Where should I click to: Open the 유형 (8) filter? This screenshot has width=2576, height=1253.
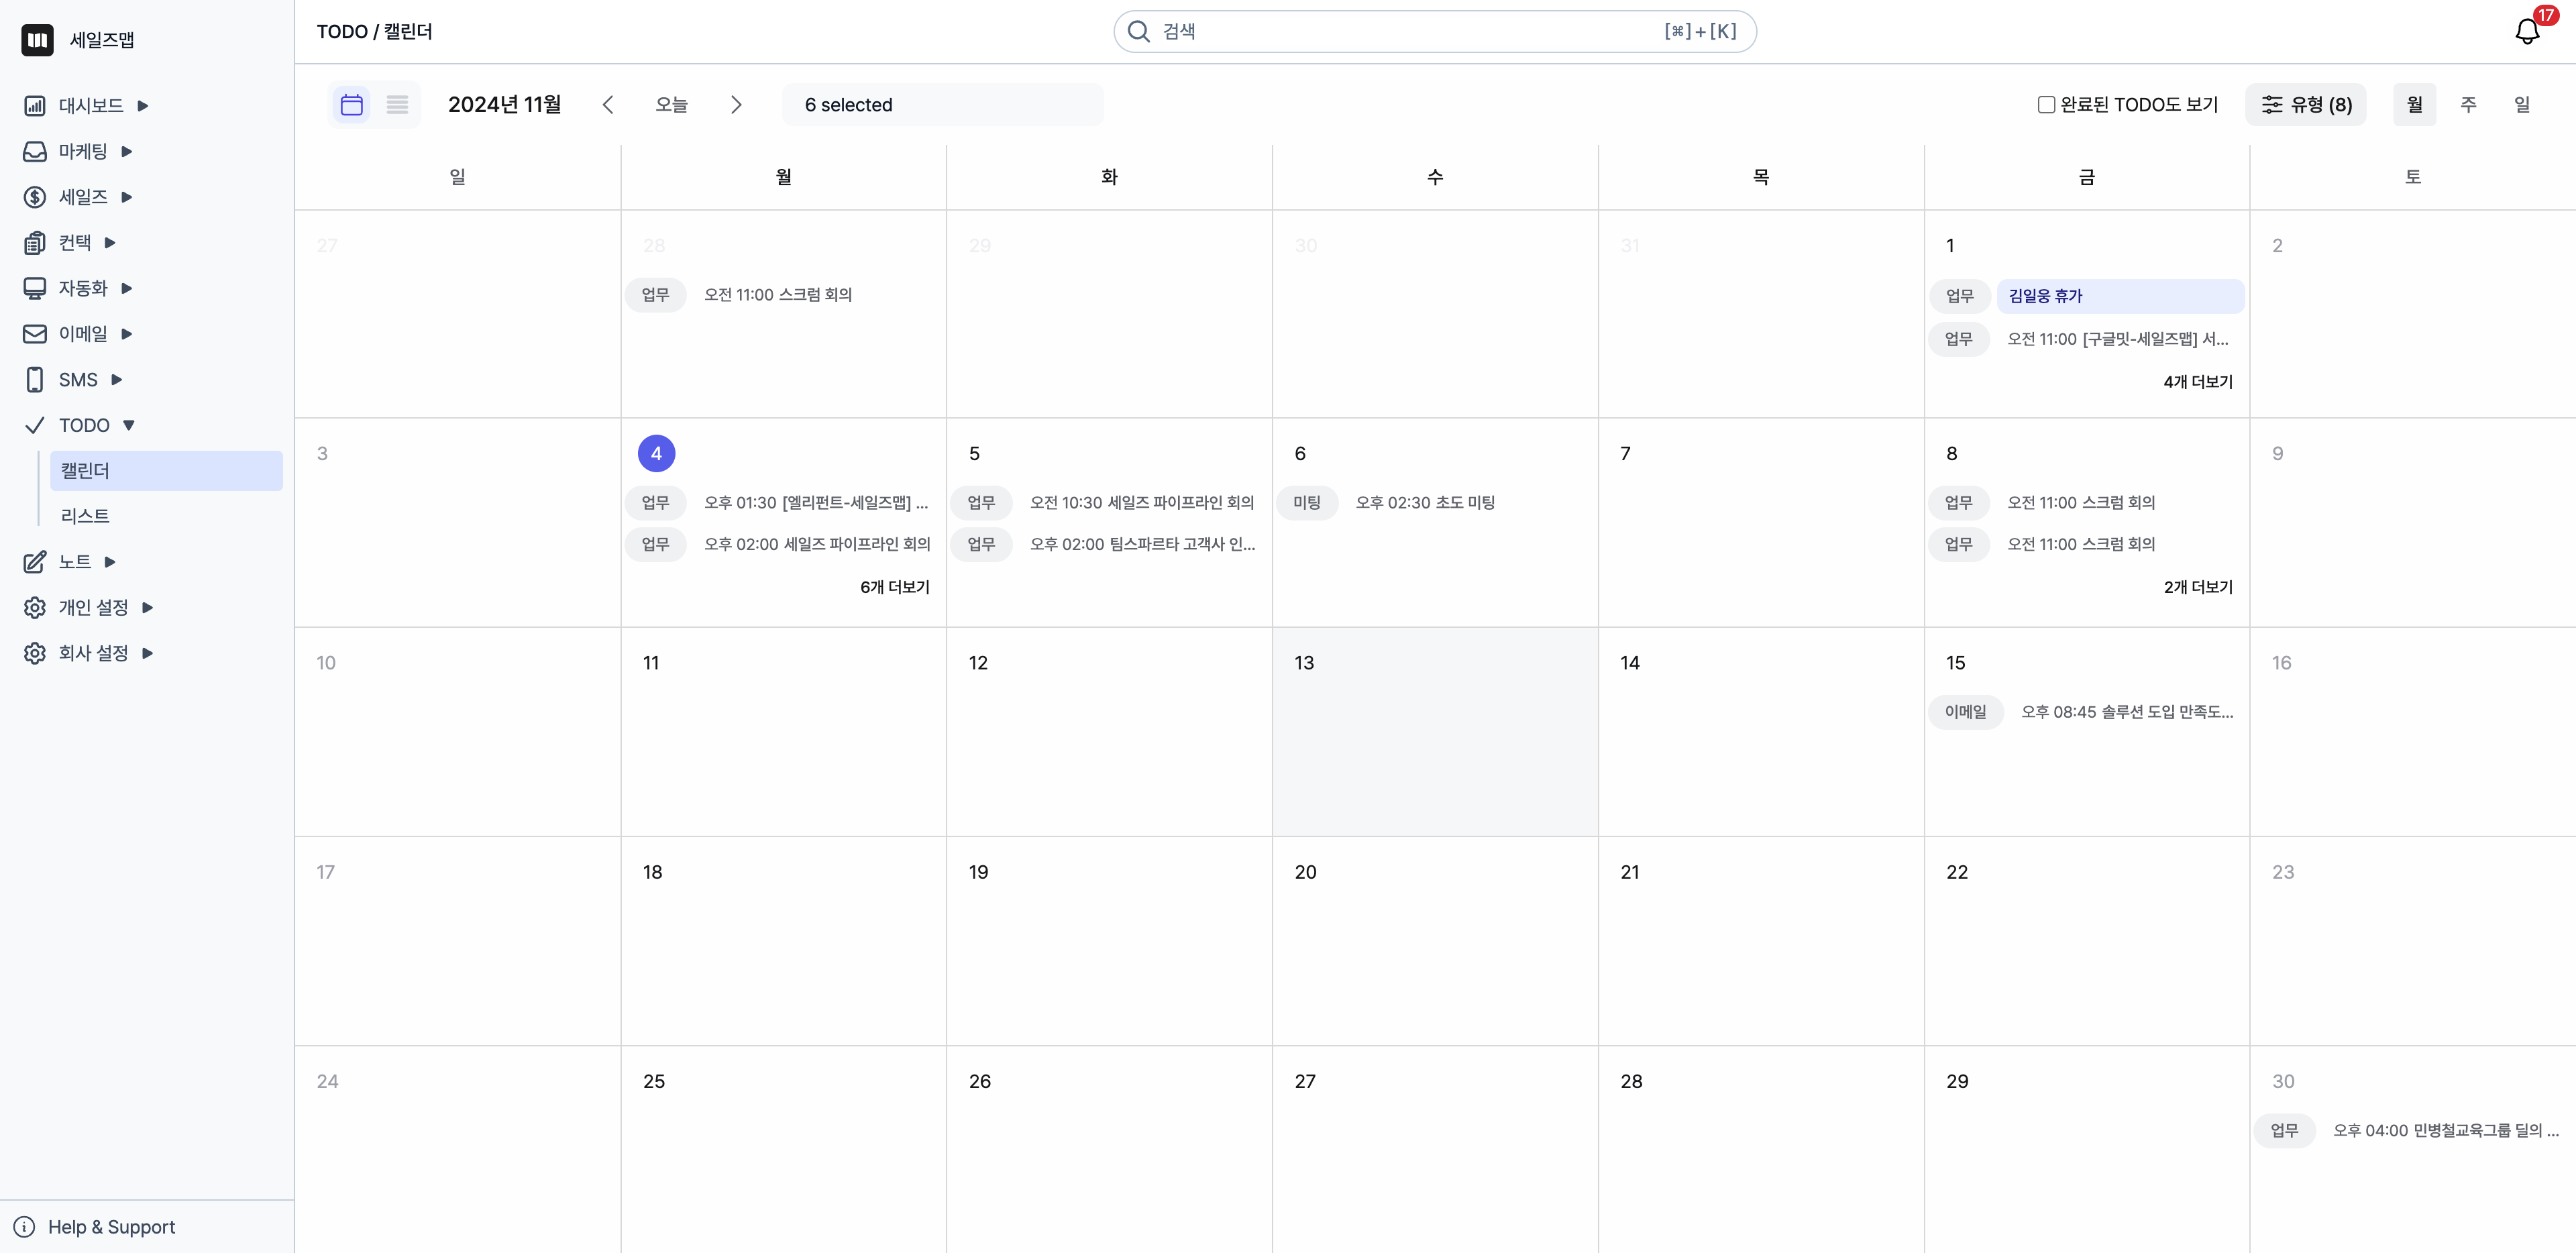pos(2305,105)
